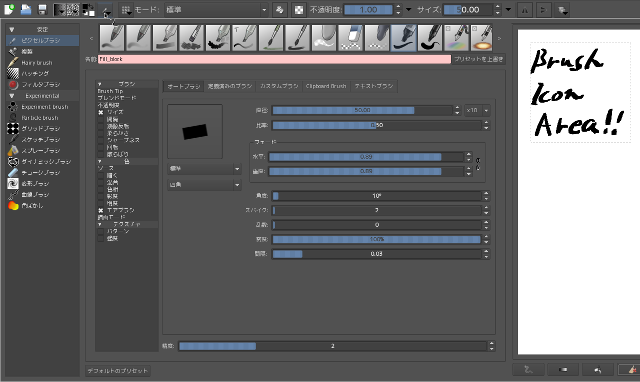Collapse the top brush engines group
640x382 pixels.
12,29
